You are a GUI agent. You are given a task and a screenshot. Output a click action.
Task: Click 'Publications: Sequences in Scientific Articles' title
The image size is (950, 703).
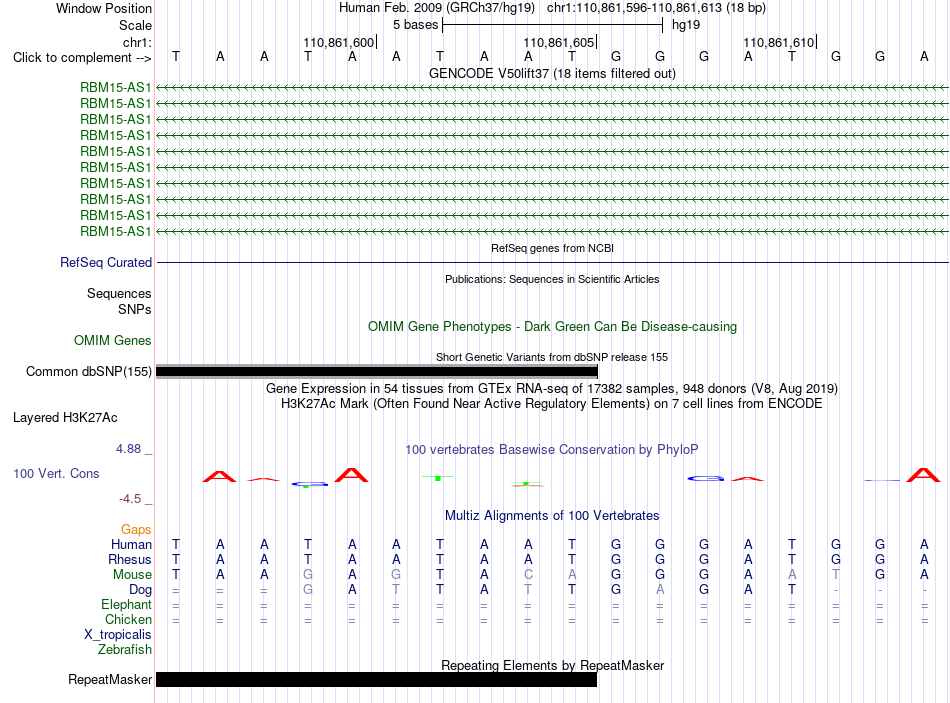(552, 279)
